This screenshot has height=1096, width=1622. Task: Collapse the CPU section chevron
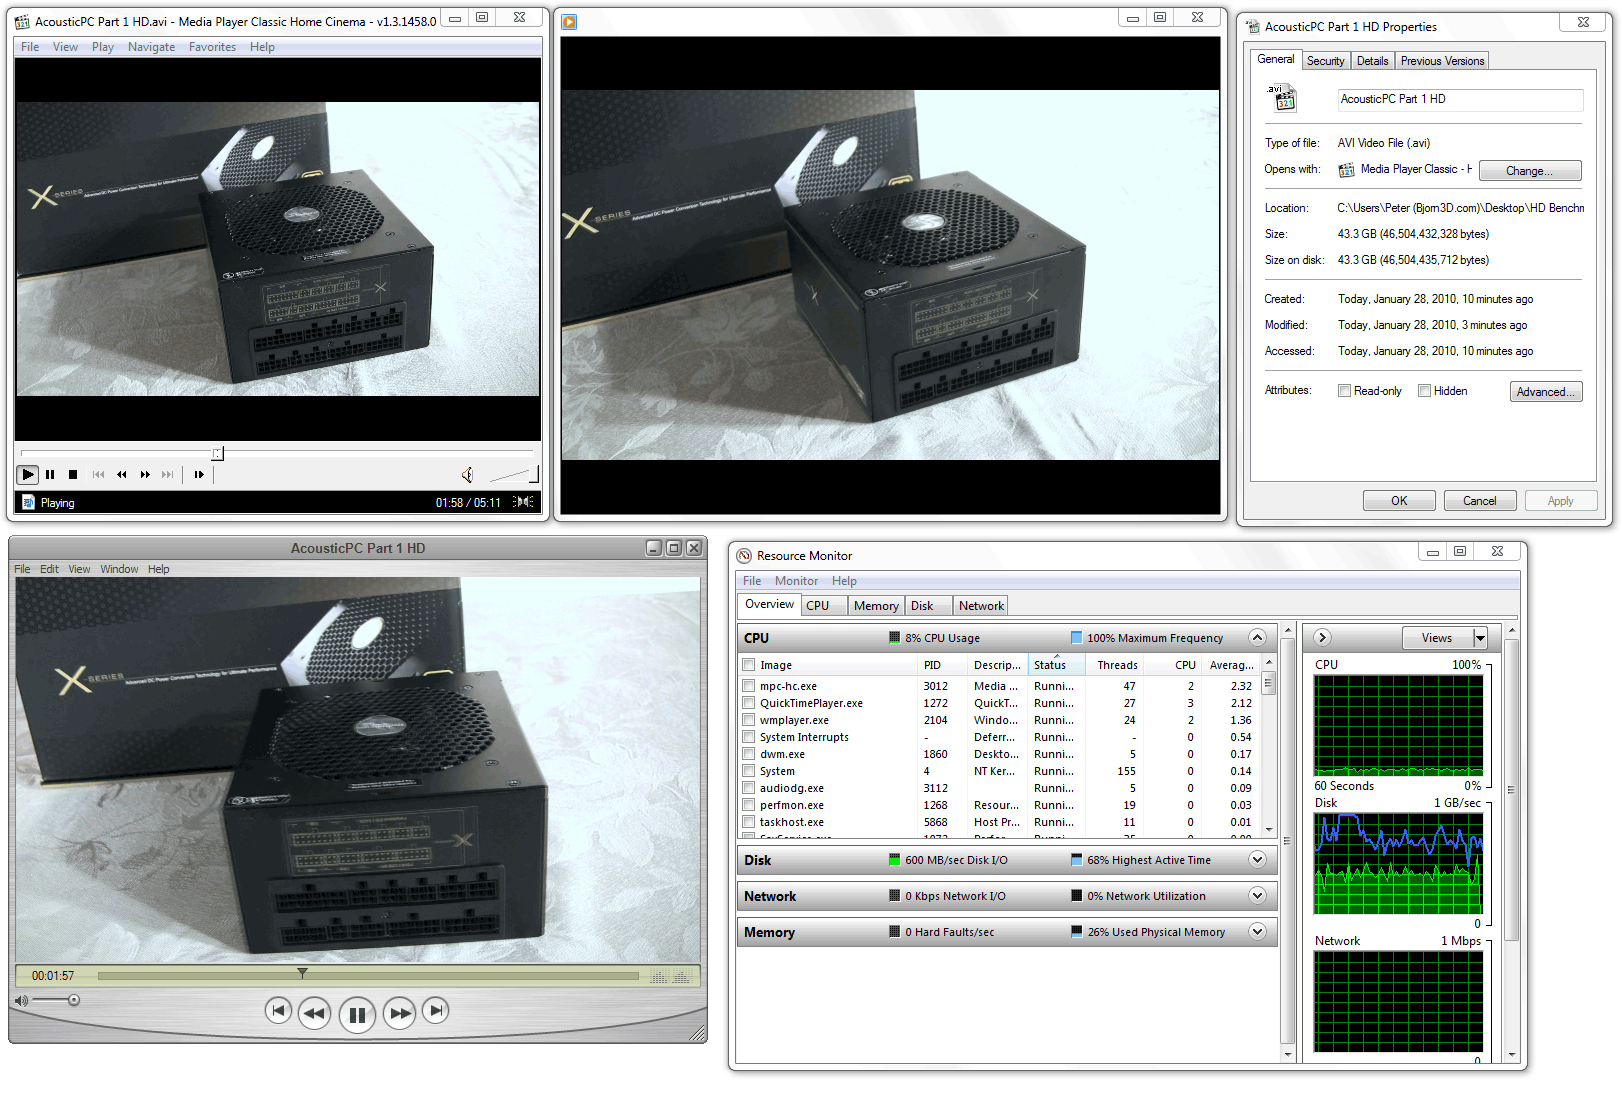coord(1257,637)
